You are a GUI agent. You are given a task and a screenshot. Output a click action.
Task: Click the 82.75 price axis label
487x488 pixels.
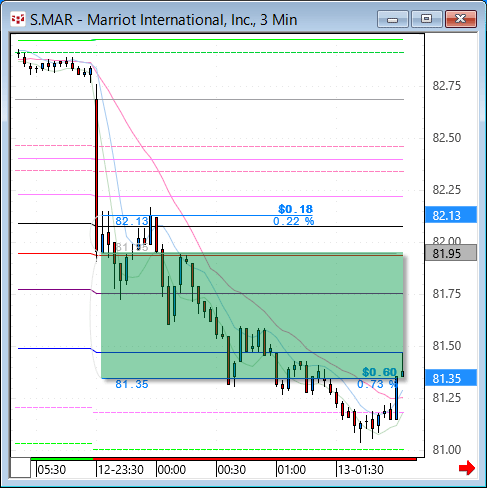[447, 86]
